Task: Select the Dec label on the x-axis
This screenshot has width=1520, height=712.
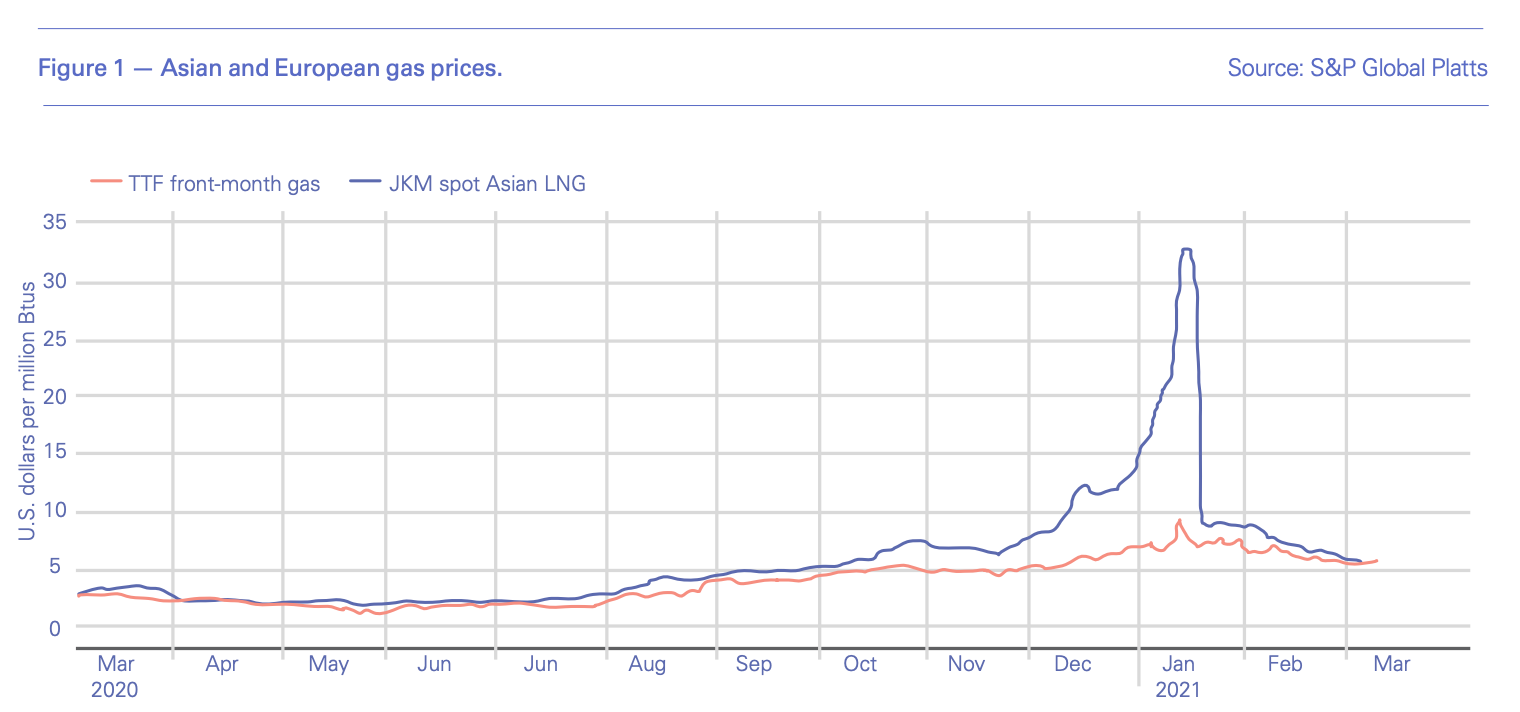Action: coord(1073,665)
